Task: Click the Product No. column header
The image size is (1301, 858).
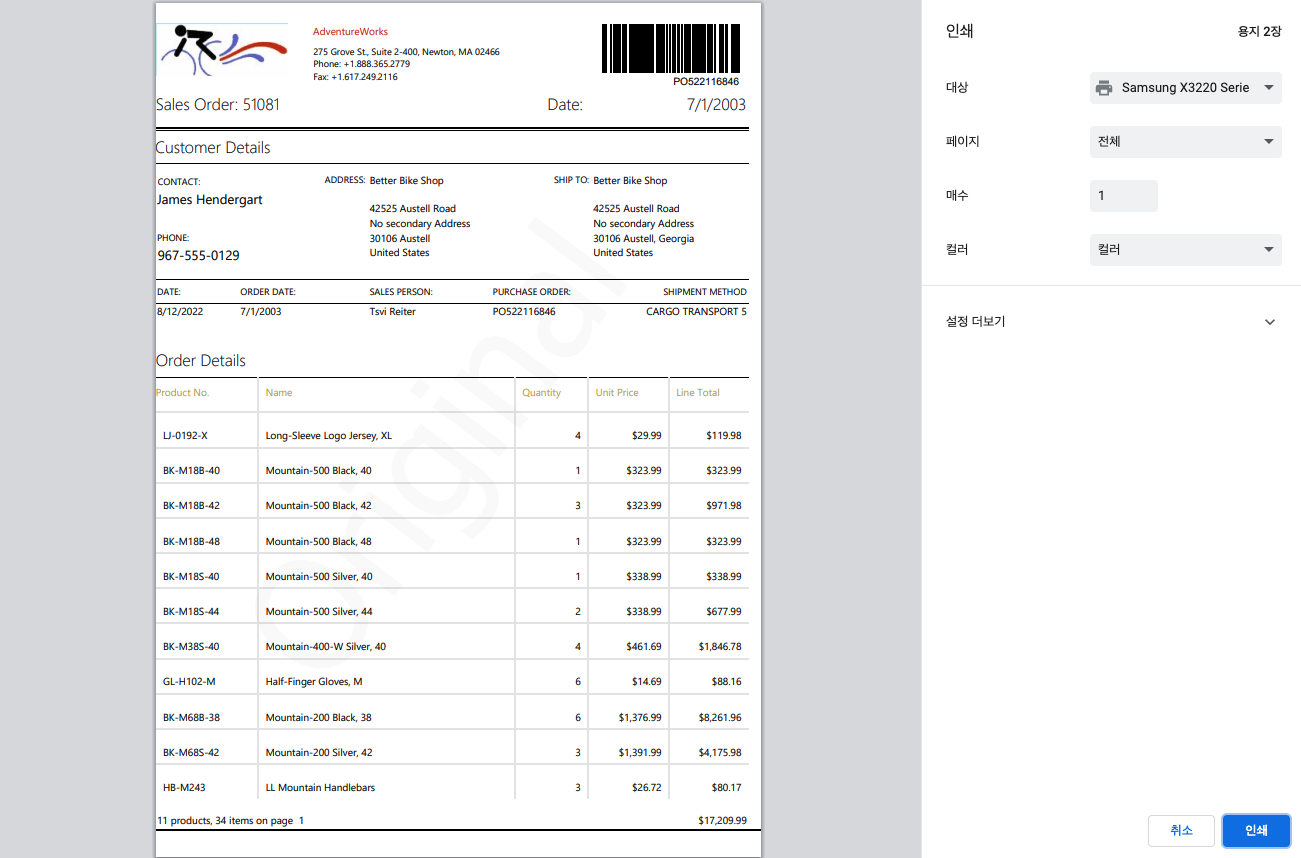Action: tap(183, 393)
